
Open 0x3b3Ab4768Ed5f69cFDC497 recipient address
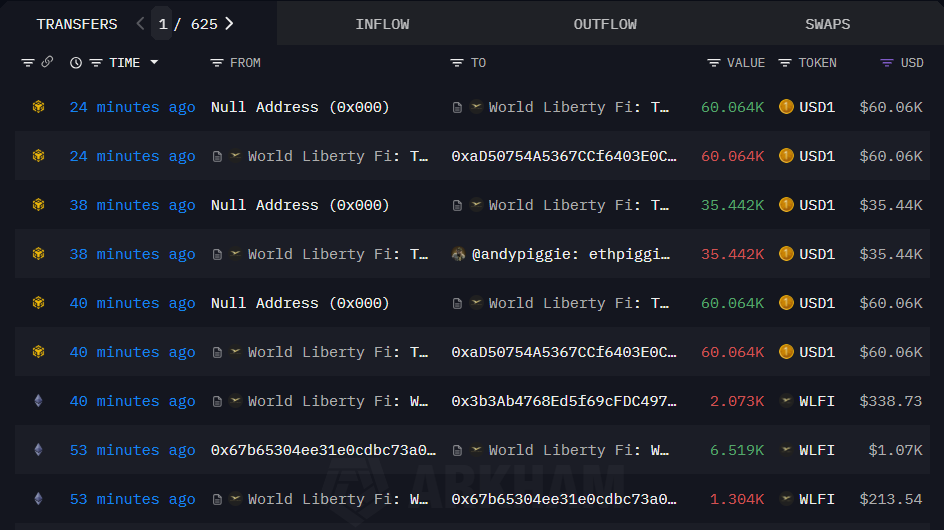[x=563, y=401]
